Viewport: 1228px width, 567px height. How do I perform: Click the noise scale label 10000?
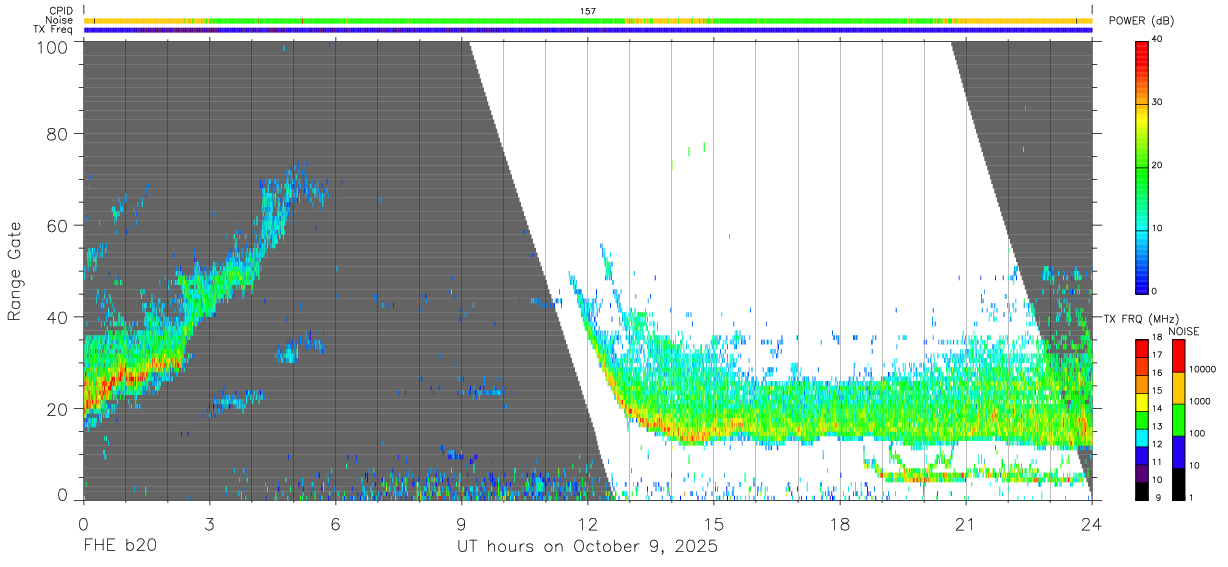click(x=1201, y=370)
